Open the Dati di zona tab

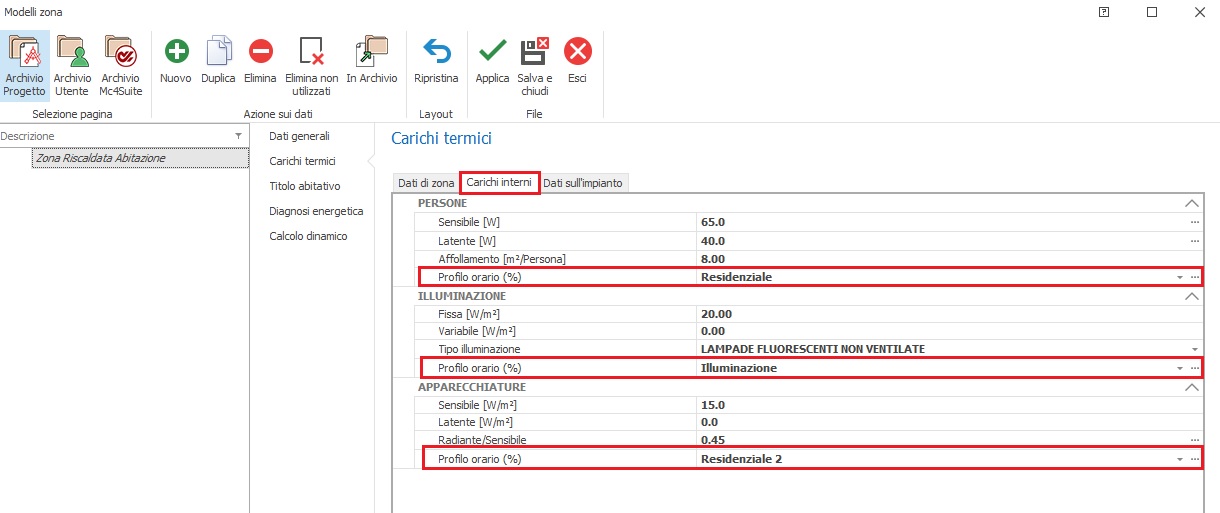[x=426, y=183]
